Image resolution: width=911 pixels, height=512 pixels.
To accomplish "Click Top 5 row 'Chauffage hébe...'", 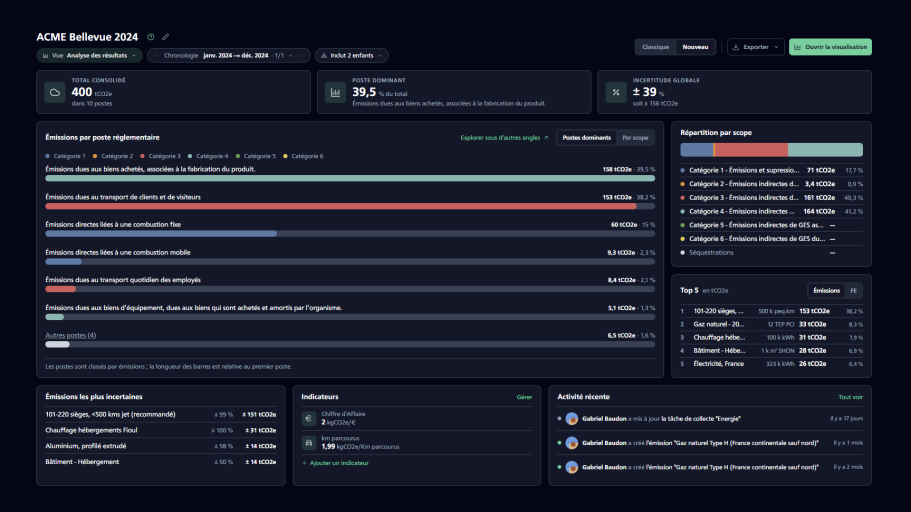I will (772, 338).
